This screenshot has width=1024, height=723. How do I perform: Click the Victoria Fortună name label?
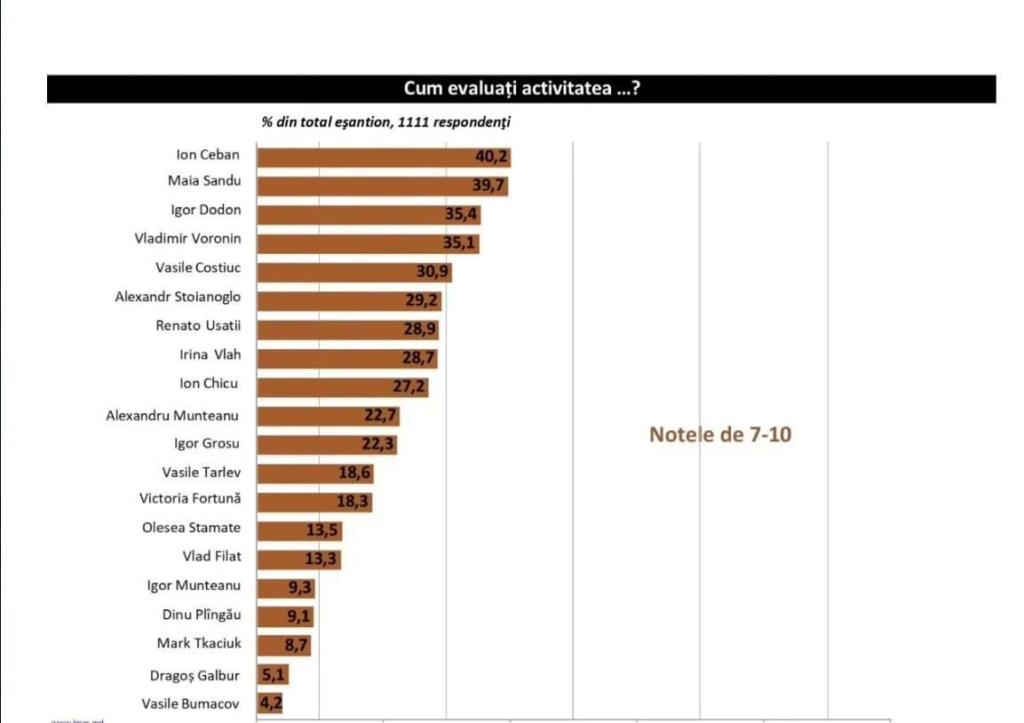pos(190,498)
